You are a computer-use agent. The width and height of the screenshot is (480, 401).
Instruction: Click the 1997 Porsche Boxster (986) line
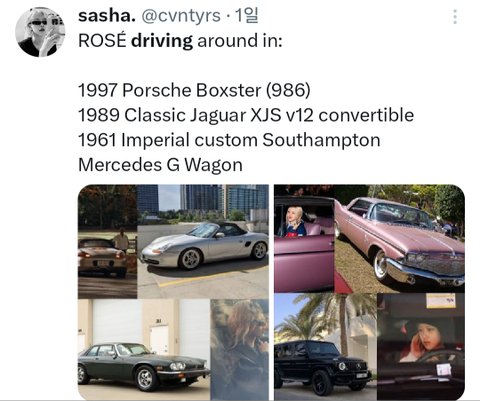coord(194,90)
